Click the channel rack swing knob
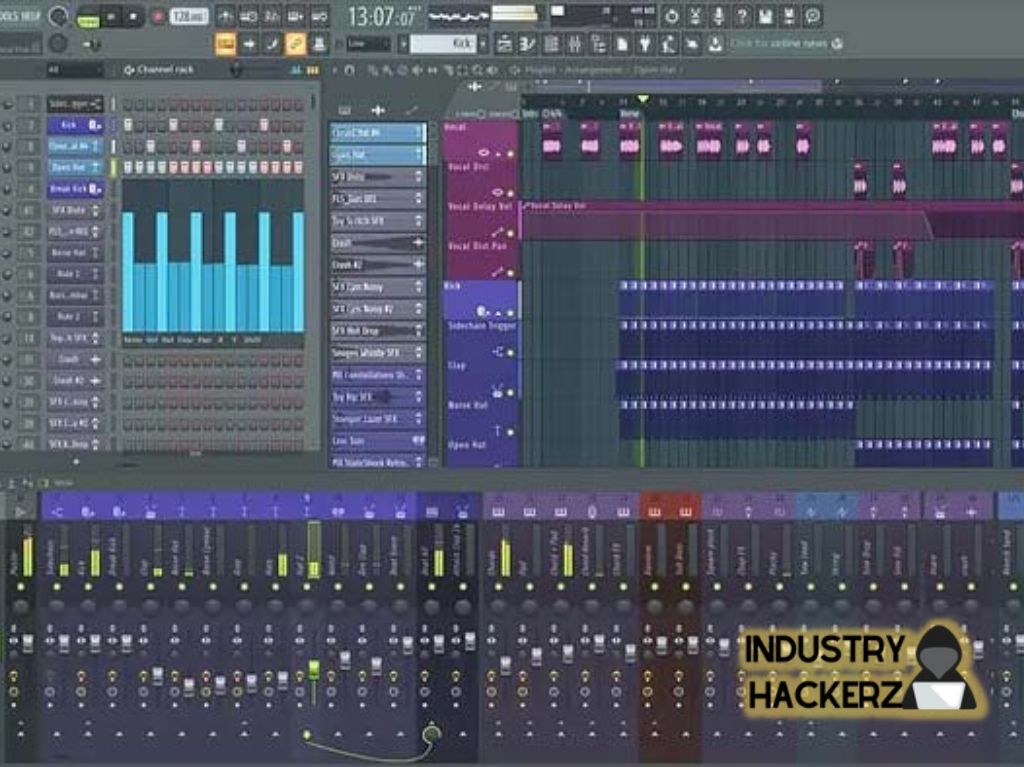Viewport: 1024px width, 767px height. point(236,69)
